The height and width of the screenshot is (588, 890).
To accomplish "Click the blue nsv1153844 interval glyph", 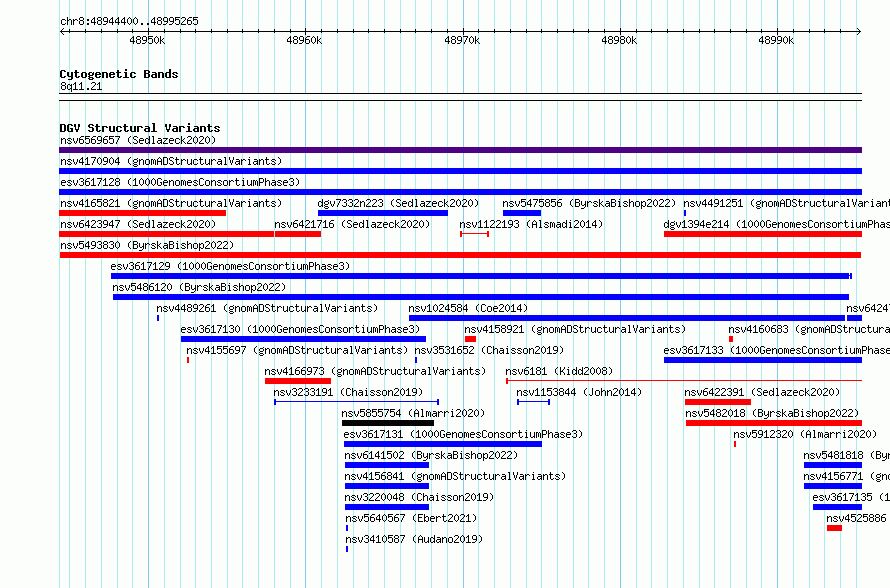I will click(x=534, y=402).
